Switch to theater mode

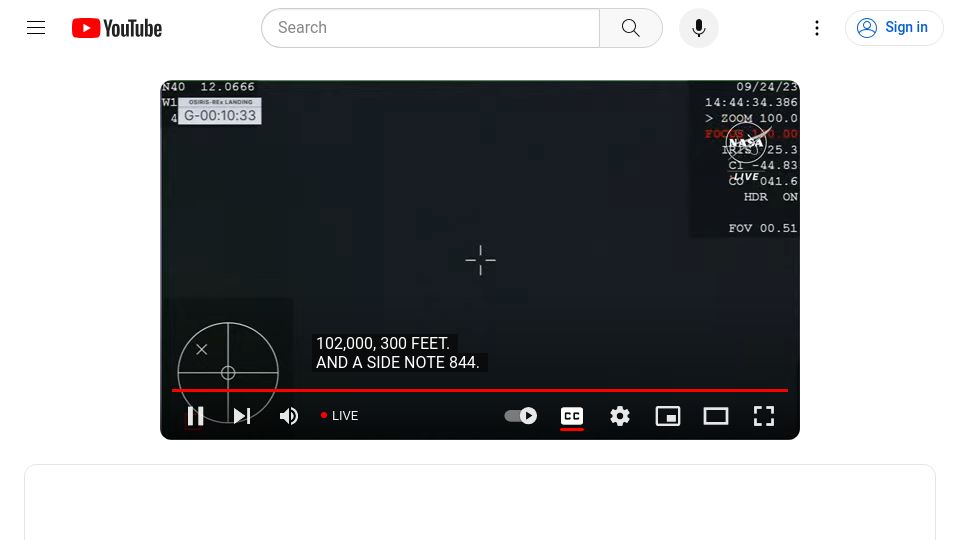(716, 416)
